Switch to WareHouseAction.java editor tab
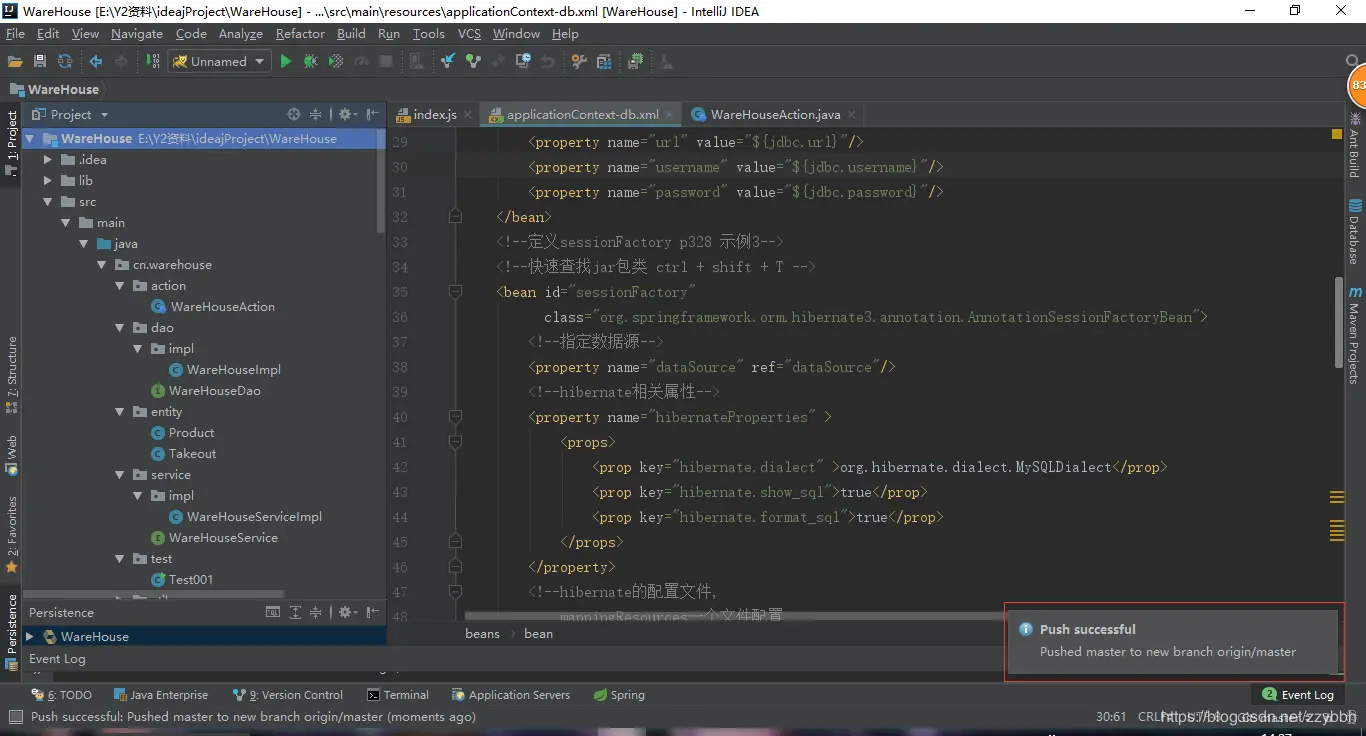The image size is (1366, 736). point(776,114)
